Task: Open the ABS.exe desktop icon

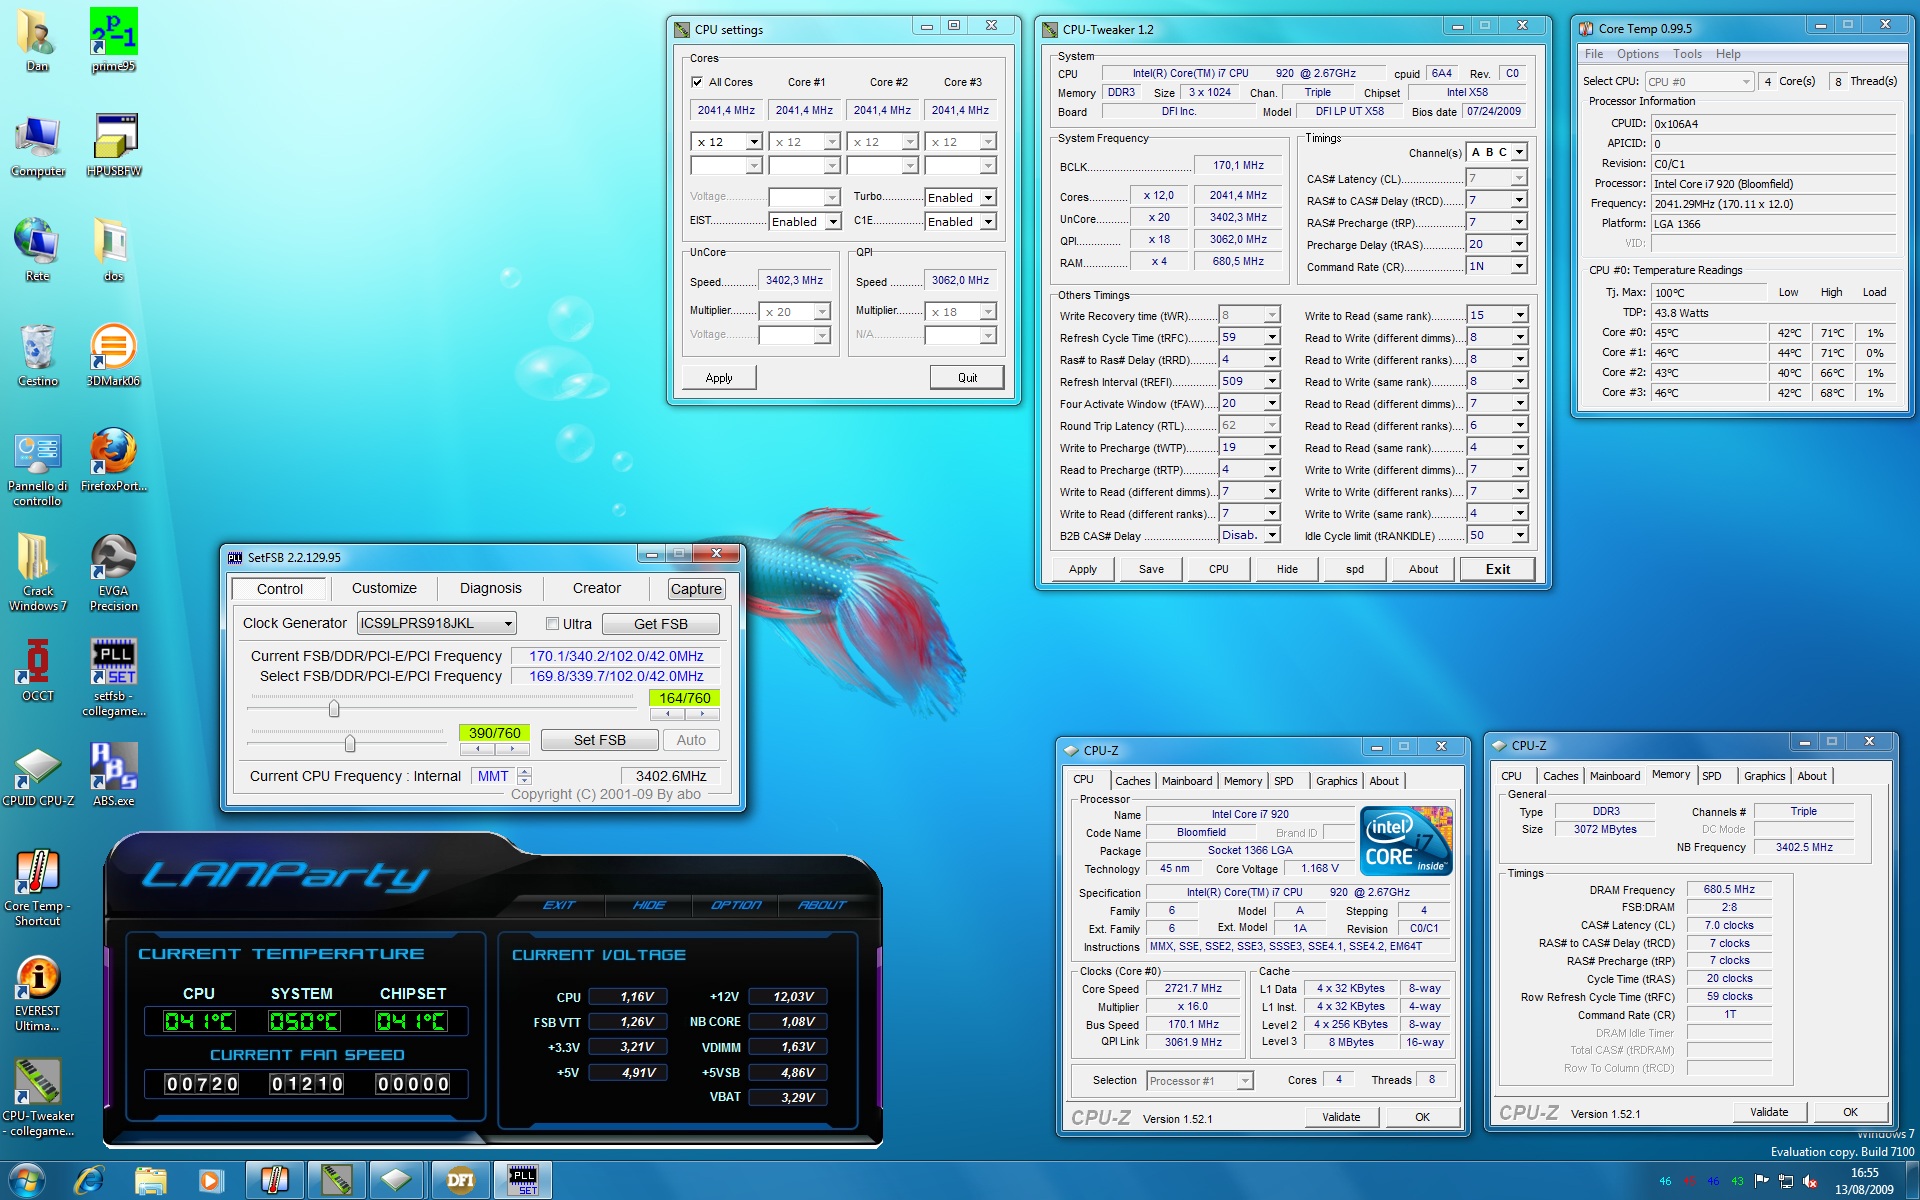Action: pyautogui.click(x=113, y=775)
